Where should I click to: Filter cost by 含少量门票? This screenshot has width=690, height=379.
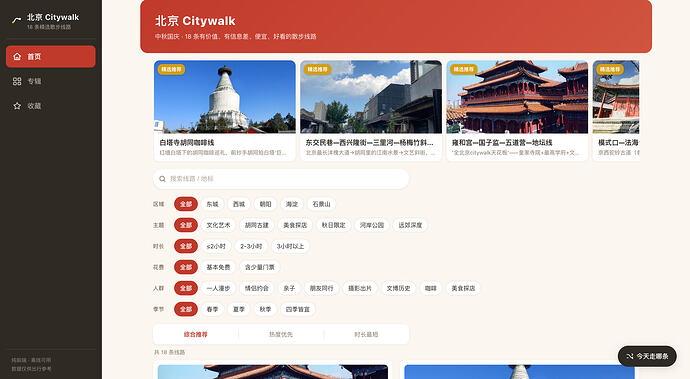(260, 267)
